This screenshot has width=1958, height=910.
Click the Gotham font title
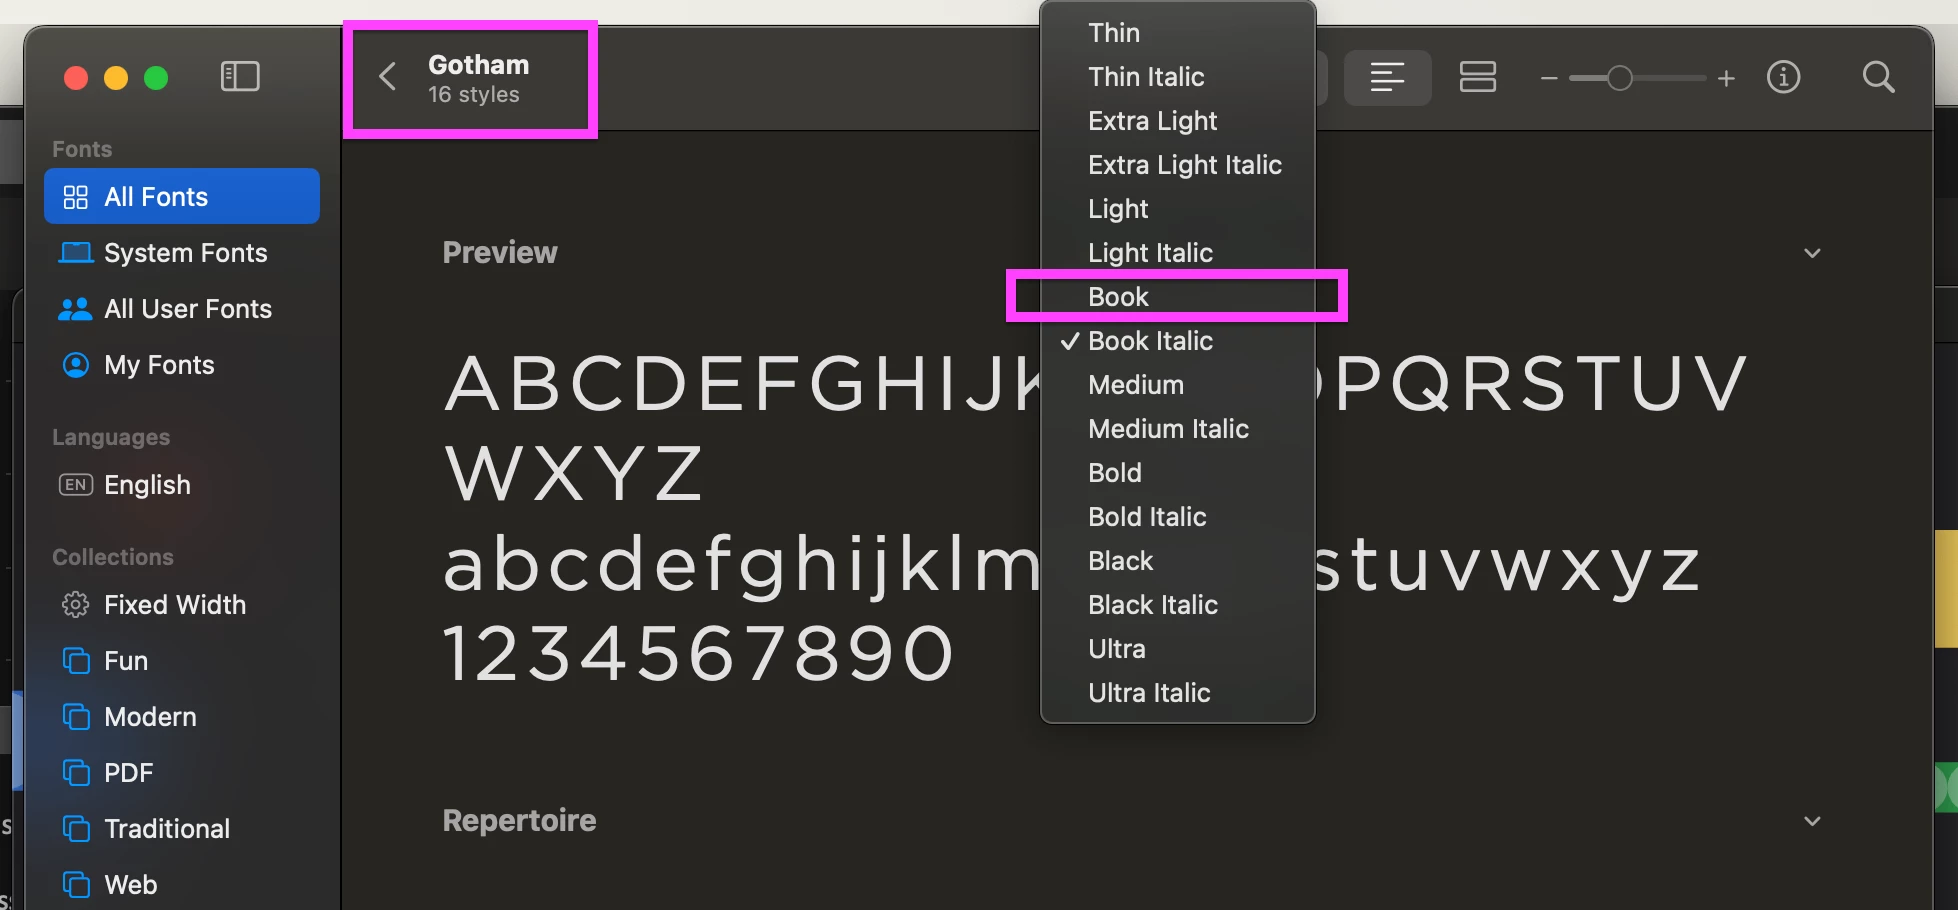click(x=479, y=65)
